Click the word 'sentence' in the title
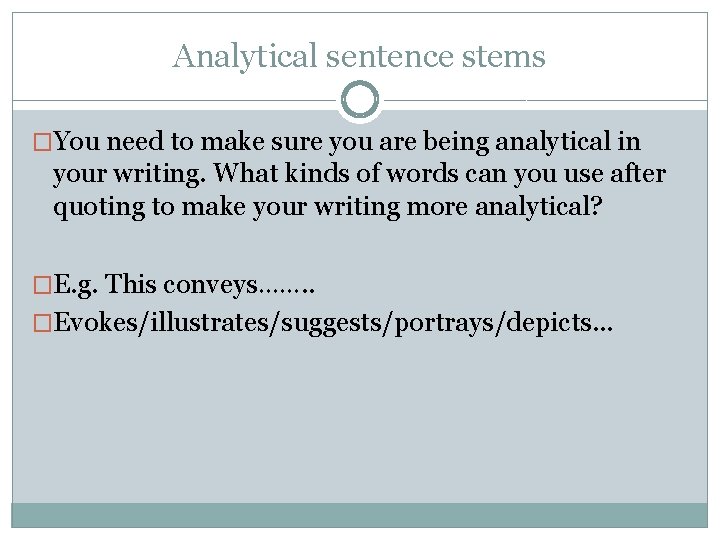This screenshot has width=720, height=540. pyautogui.click(x=390, y=56)
